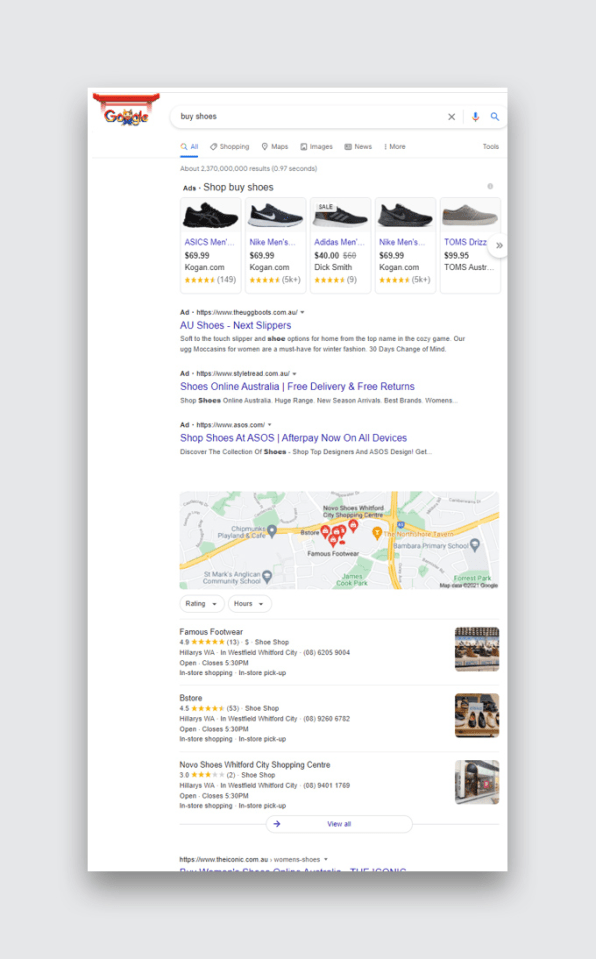Screen dimensions: 596x959
Task: Open the ads info circle icon
Action: pyautogui.click(x=490, y=187)
